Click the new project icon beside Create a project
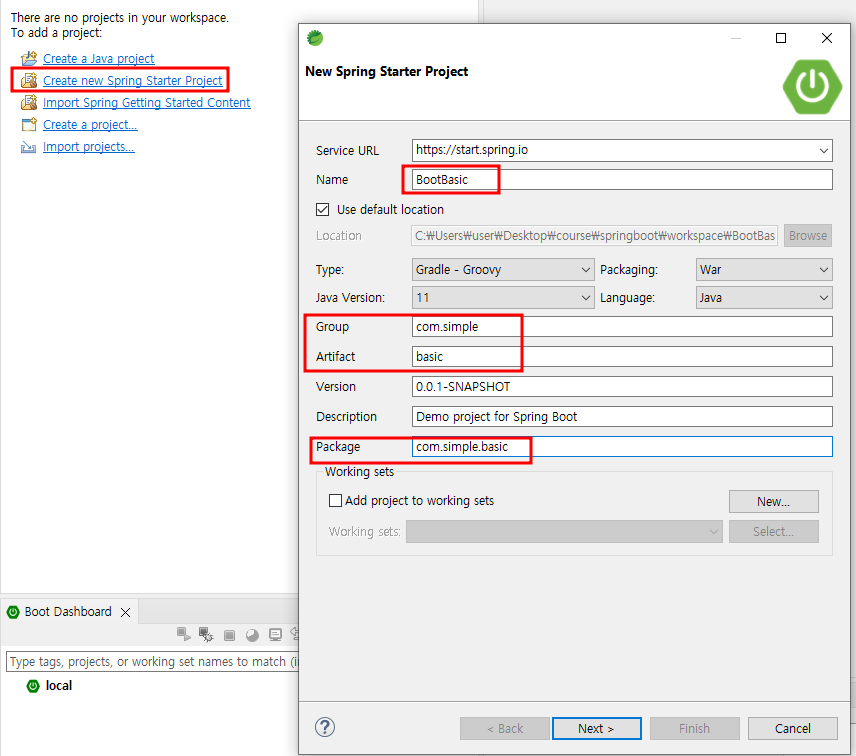Image resolution: width=856 pixels, height=756 pixels. 29,124
